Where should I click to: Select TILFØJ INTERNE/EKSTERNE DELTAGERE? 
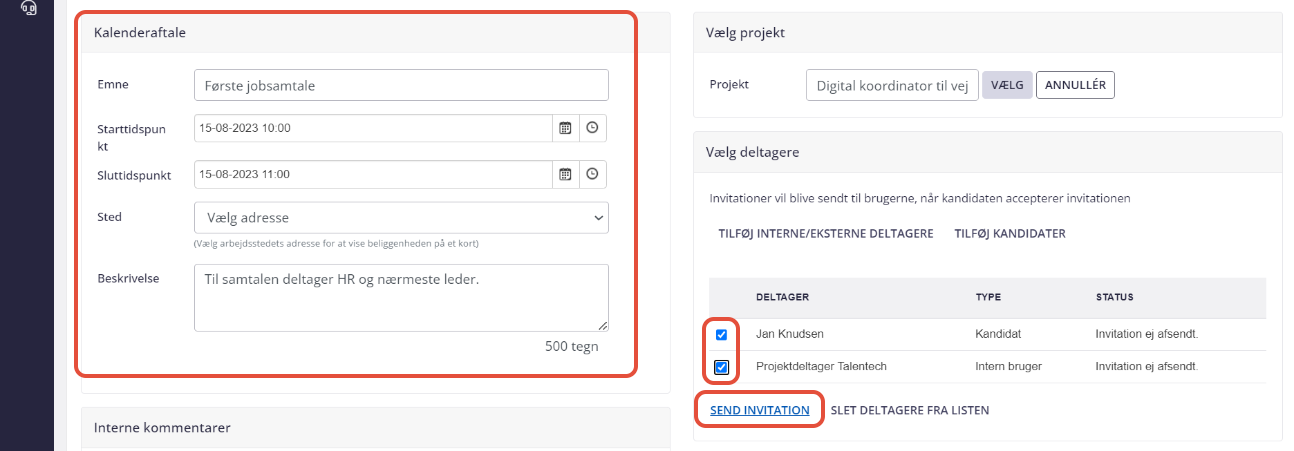(x=826, y=233)
